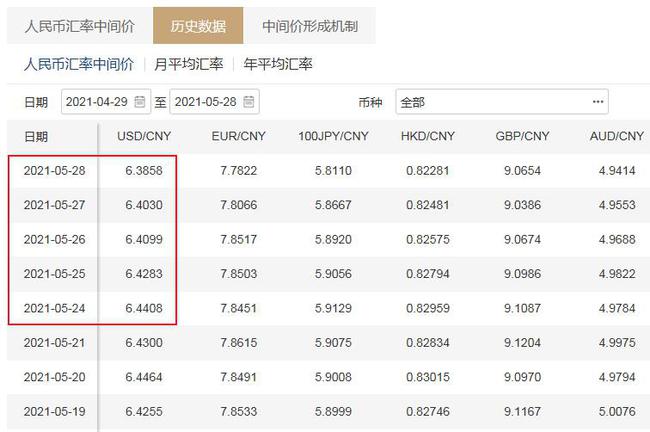Select the 2021-05-19 date cell
The height and width of the screenshot is (432, 650).
click(54, 411)
